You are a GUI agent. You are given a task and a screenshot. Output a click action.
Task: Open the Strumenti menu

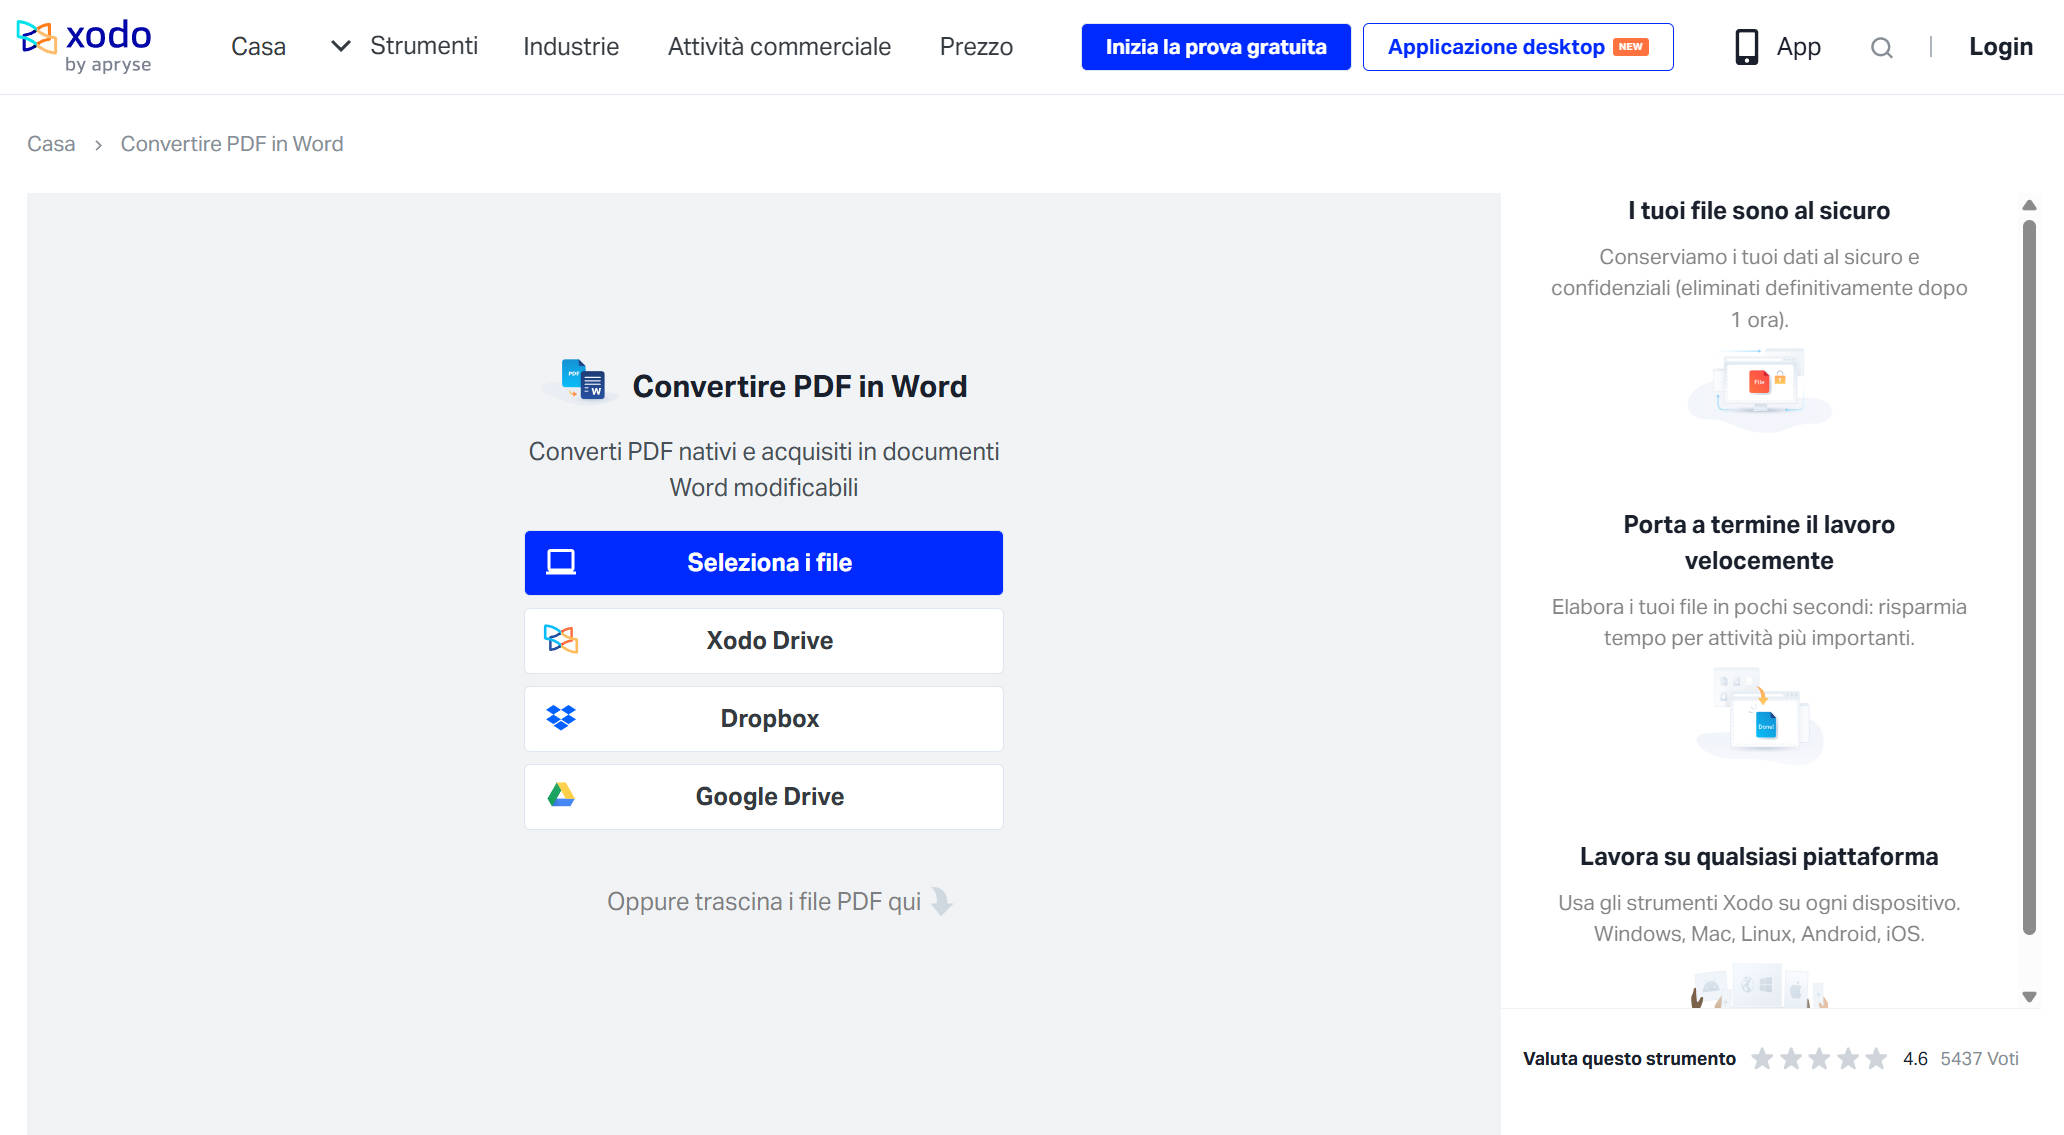[424, 46]
